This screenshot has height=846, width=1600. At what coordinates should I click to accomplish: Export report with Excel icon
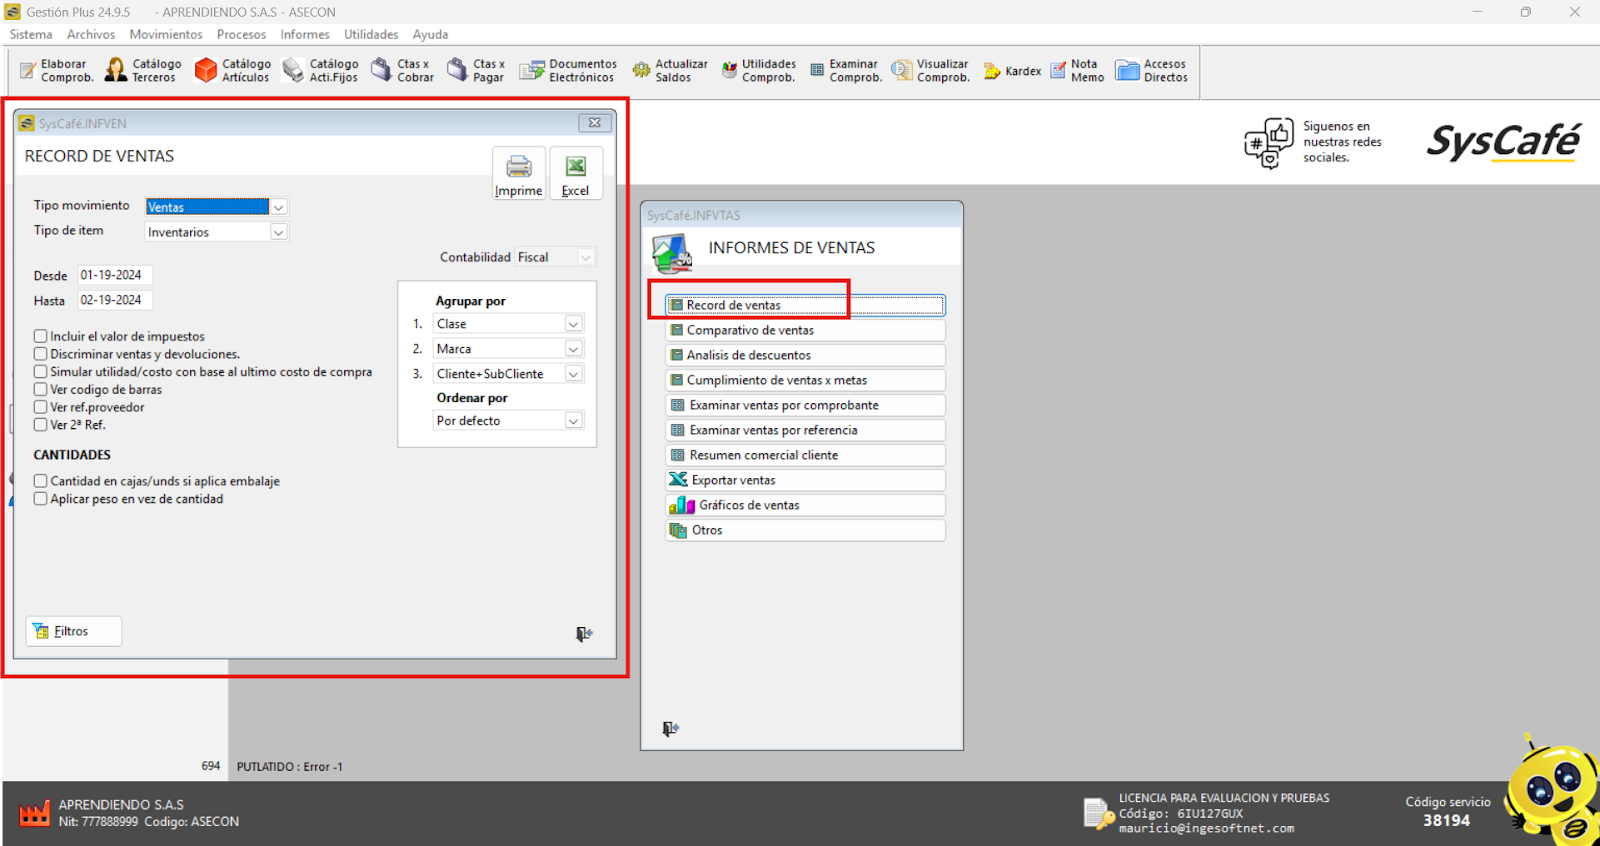pos(575,168)
